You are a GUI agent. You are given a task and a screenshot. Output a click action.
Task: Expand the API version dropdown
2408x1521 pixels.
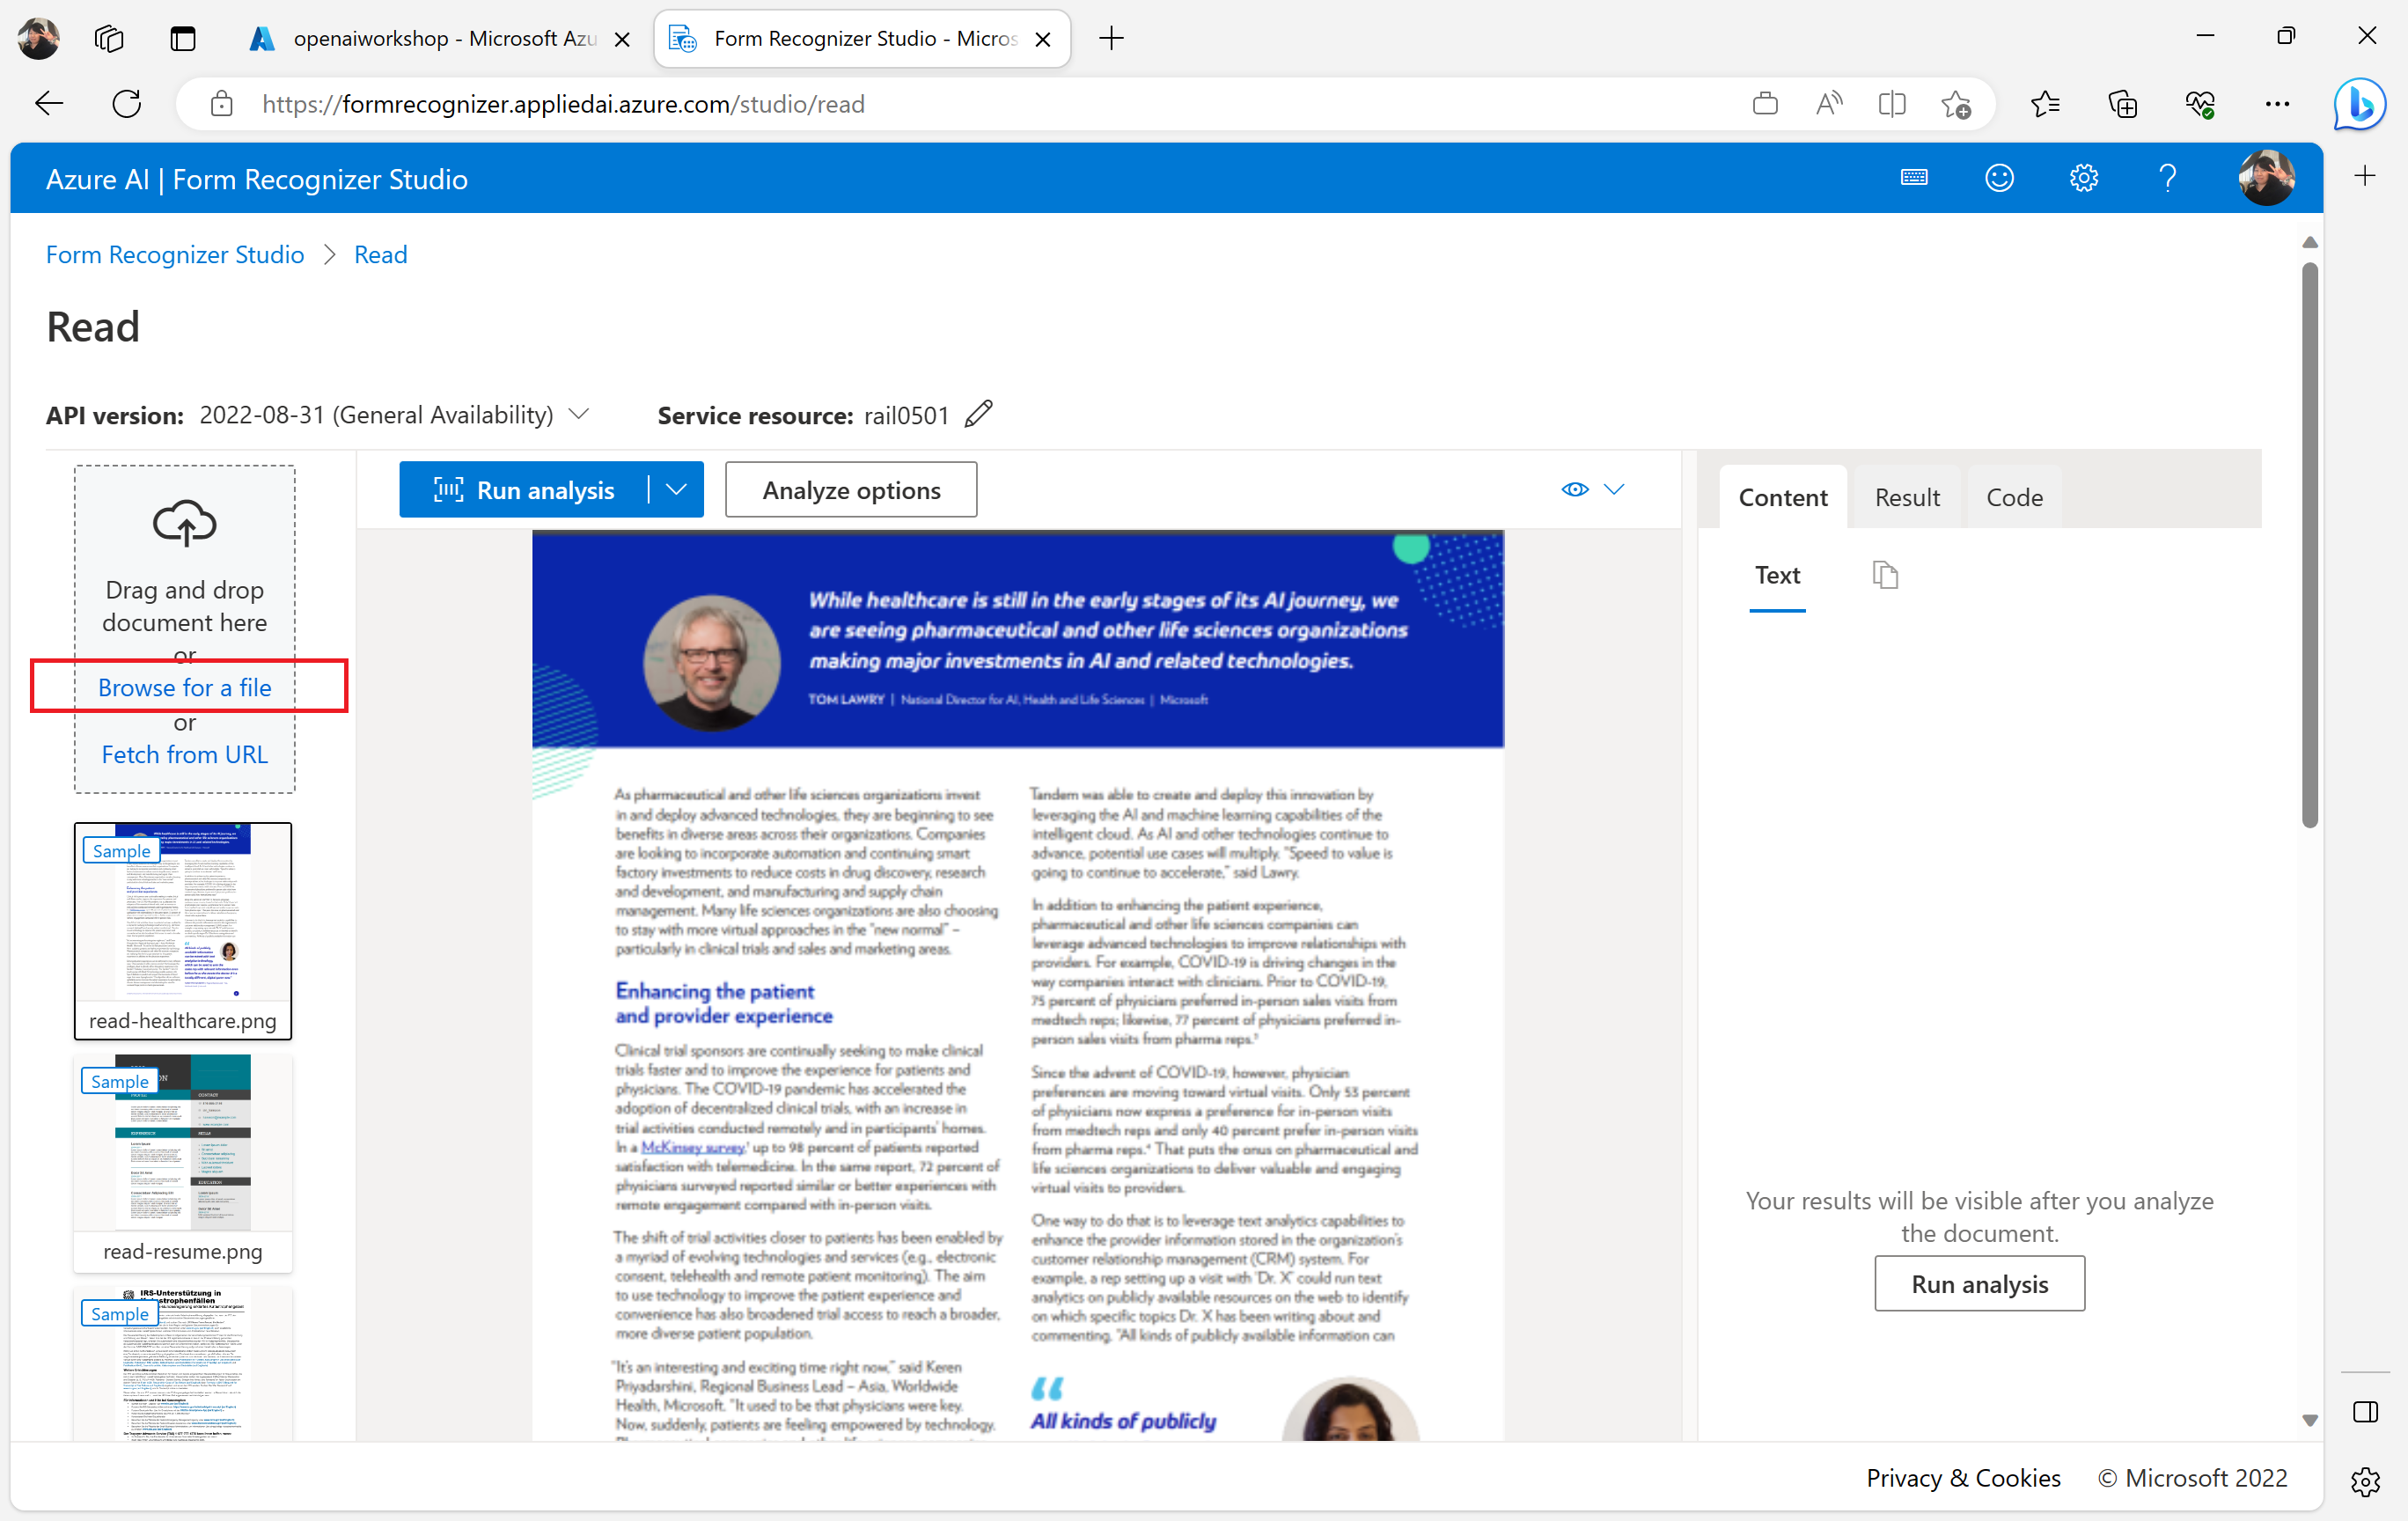click(x=579, y=414)
